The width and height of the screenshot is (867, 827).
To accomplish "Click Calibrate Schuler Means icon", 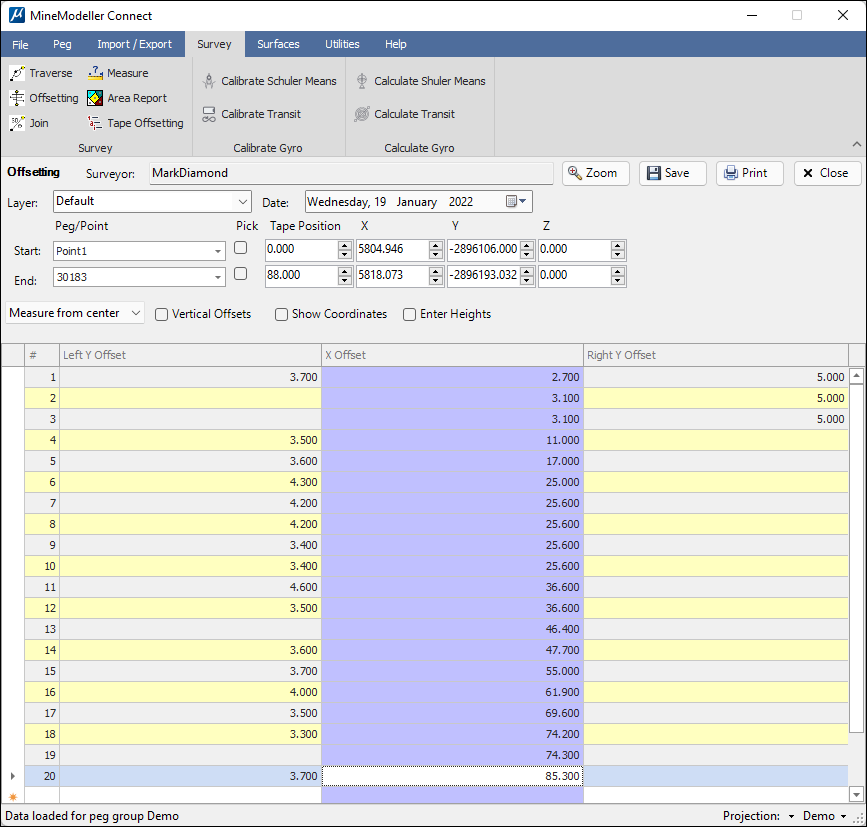I will 209,81.
